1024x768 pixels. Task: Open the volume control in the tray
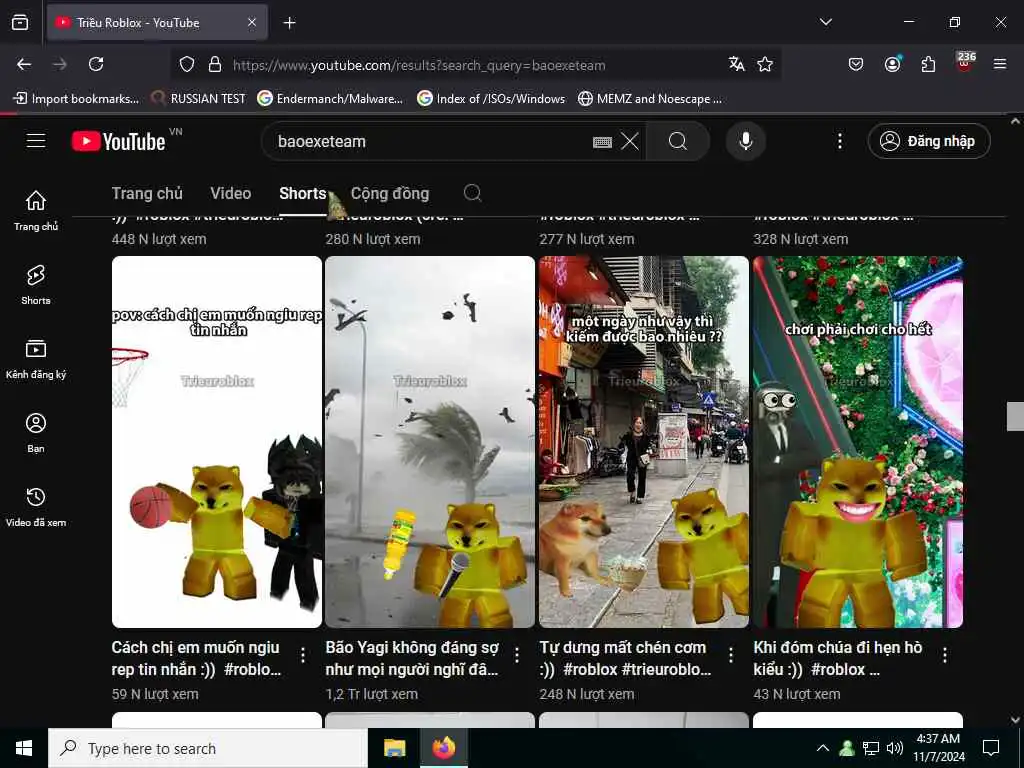point(895,748)
